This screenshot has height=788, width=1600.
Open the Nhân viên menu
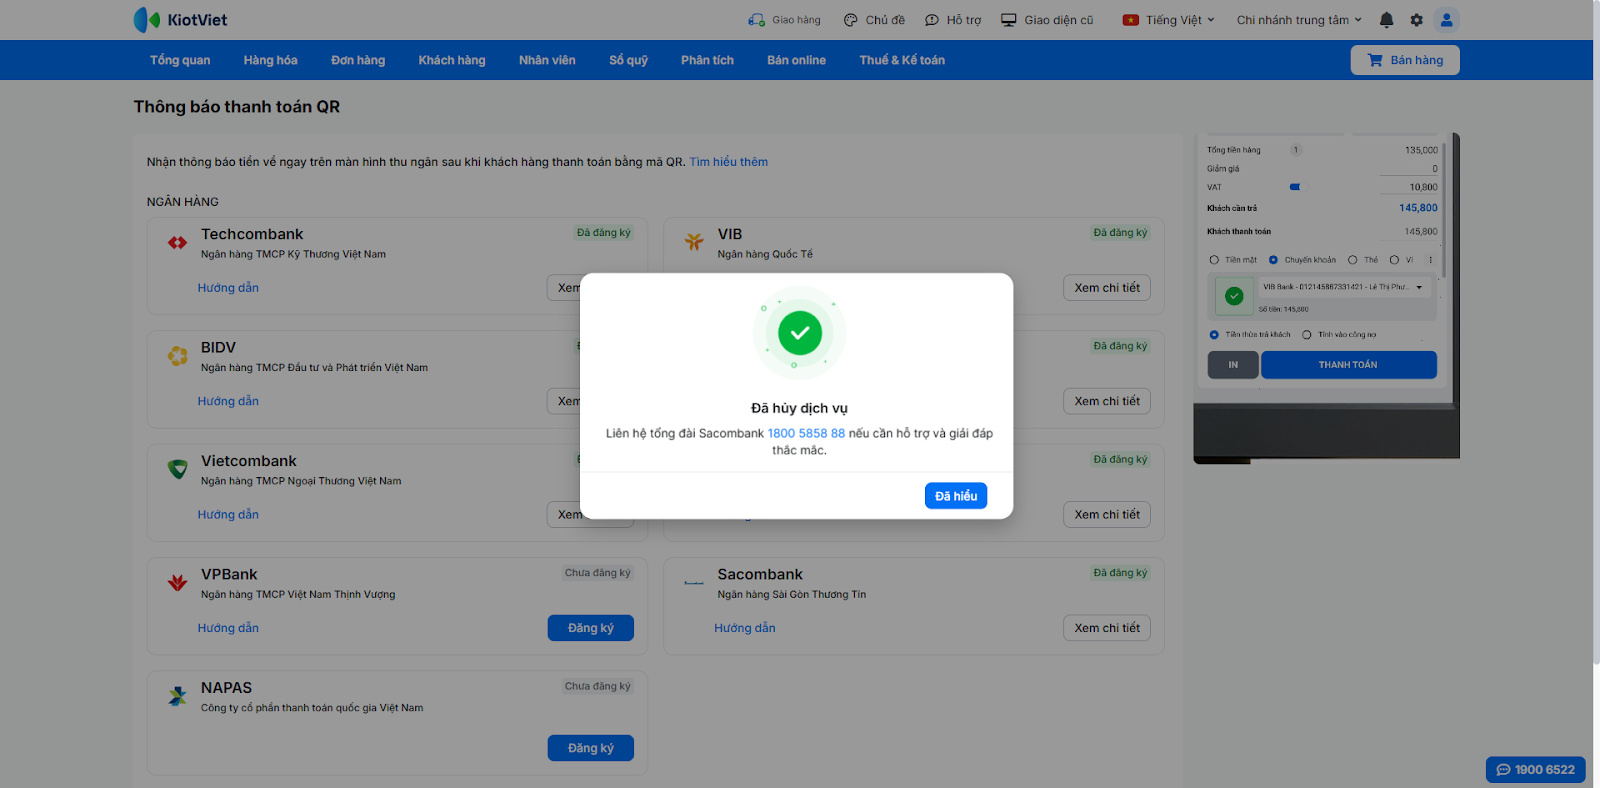point(547,60)
